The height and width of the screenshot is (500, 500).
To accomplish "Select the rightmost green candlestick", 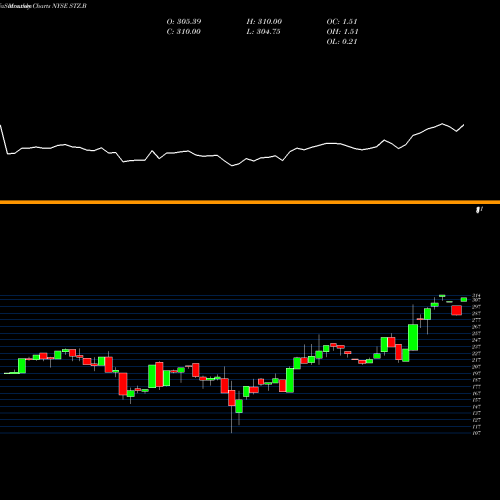I will (464, 299).
